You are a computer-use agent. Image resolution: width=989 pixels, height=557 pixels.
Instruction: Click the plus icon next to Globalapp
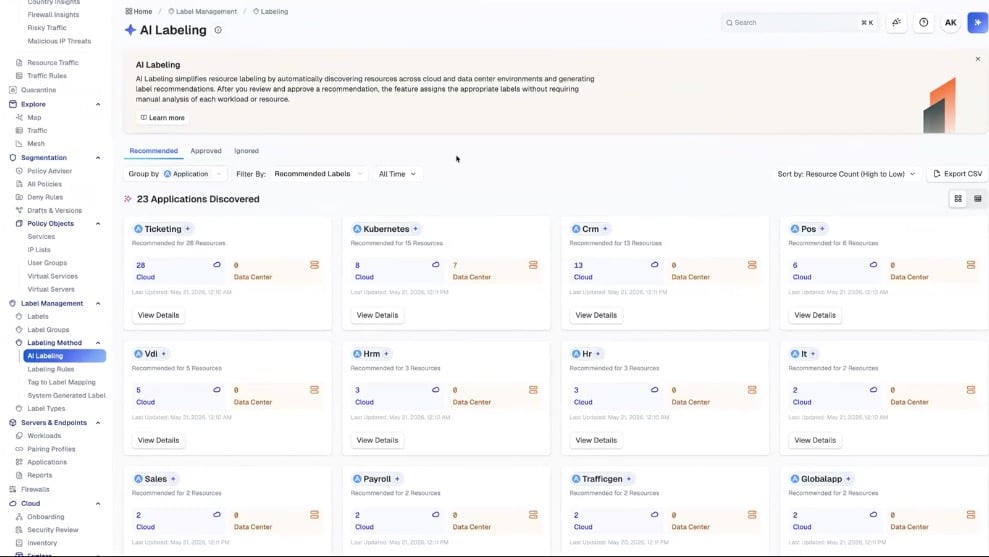[x=848, y=479]
